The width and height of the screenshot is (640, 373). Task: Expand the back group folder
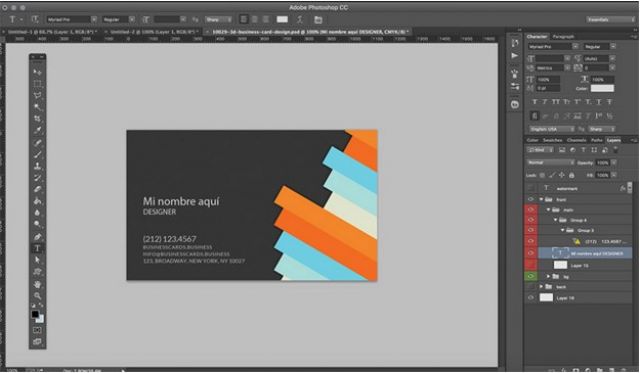coord(542,286)
